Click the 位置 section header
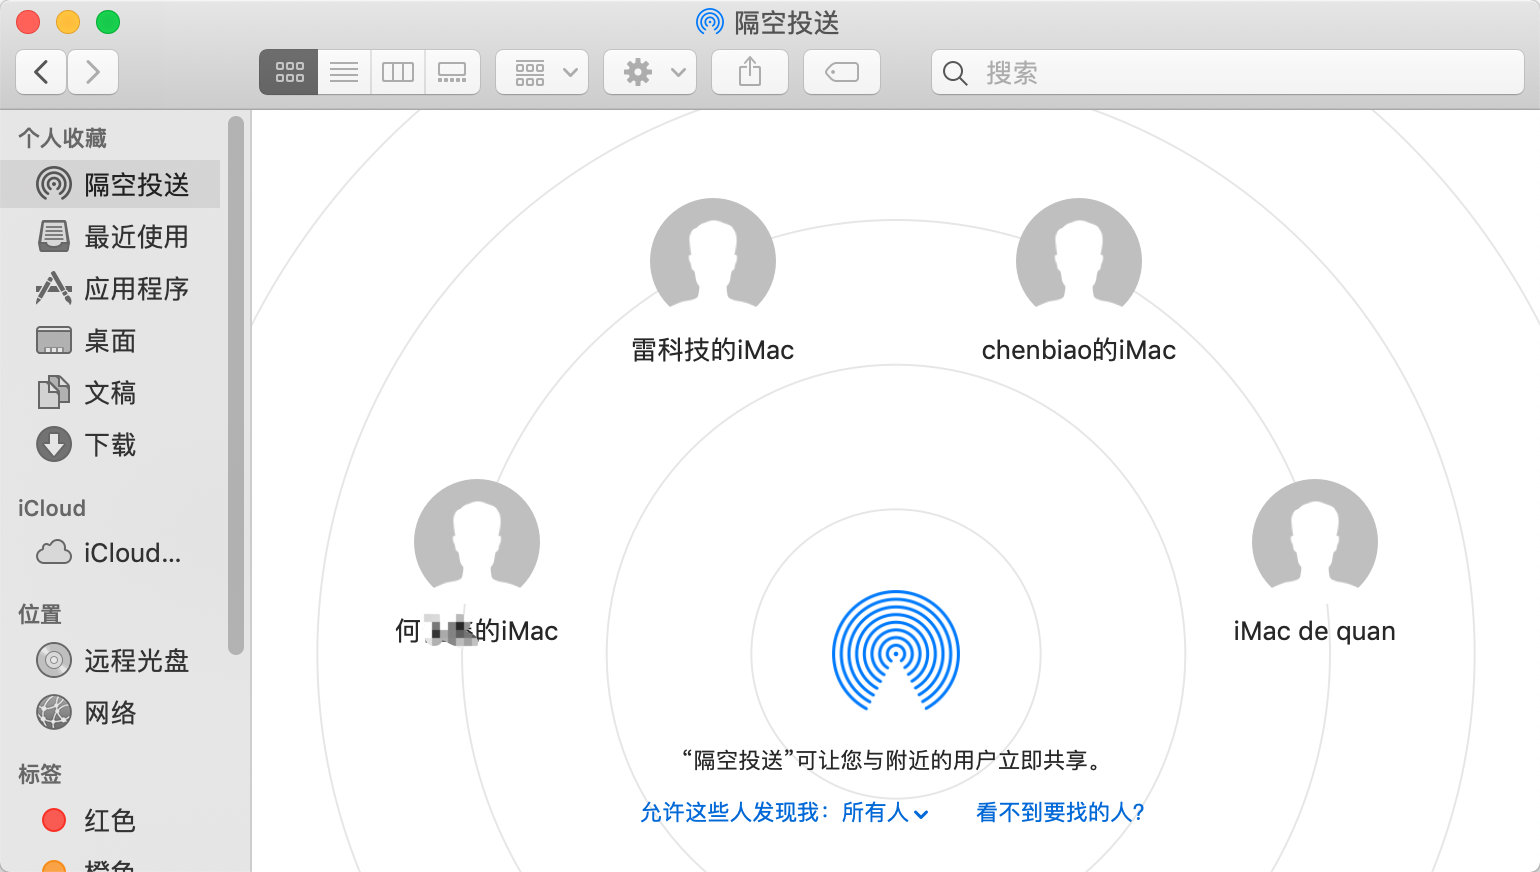The width and height of the screenshot is (1540, 872). coord(40,614)
